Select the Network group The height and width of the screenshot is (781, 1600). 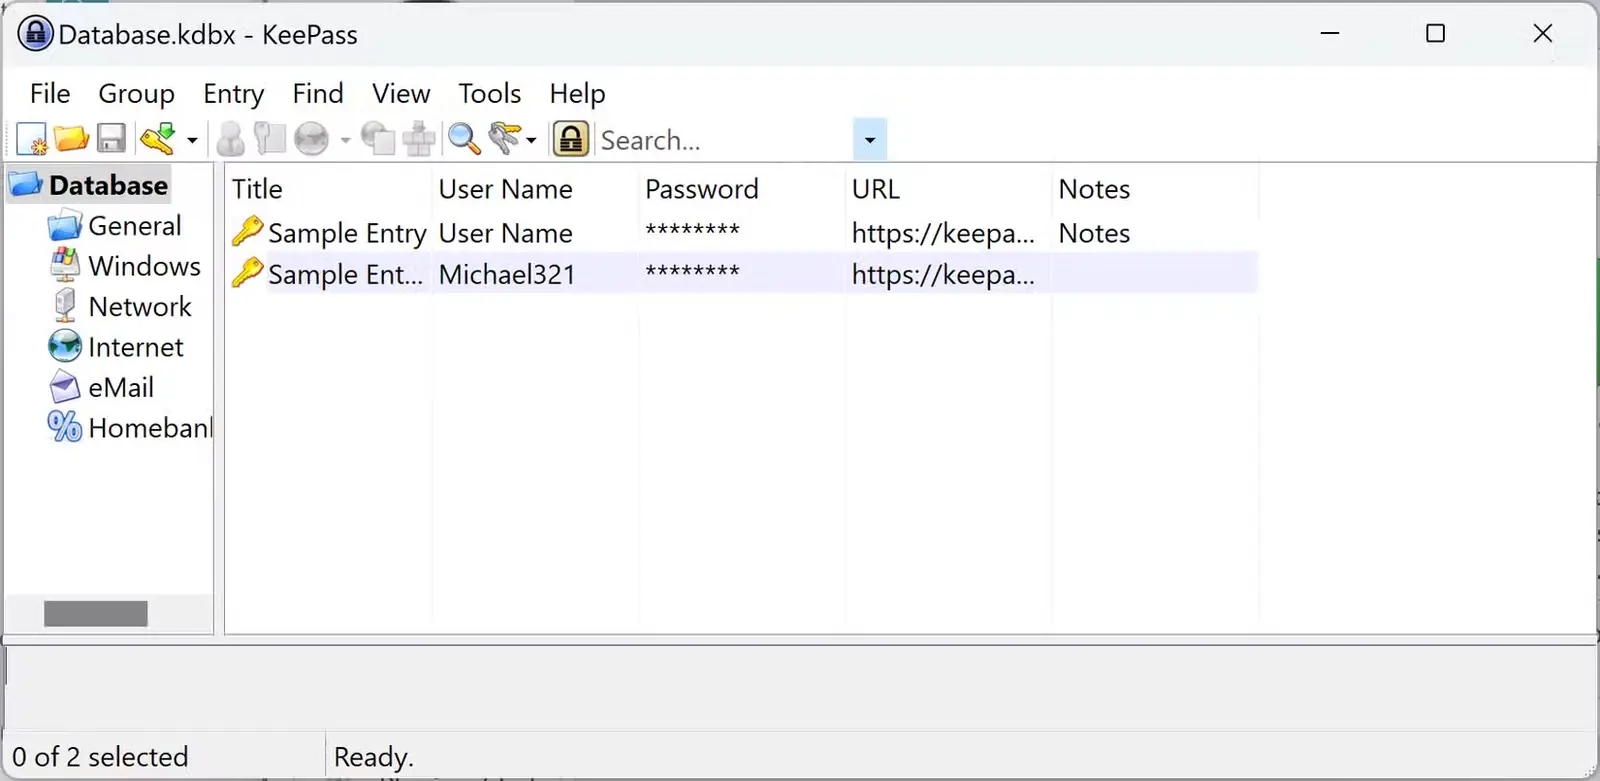coord(140,306)
